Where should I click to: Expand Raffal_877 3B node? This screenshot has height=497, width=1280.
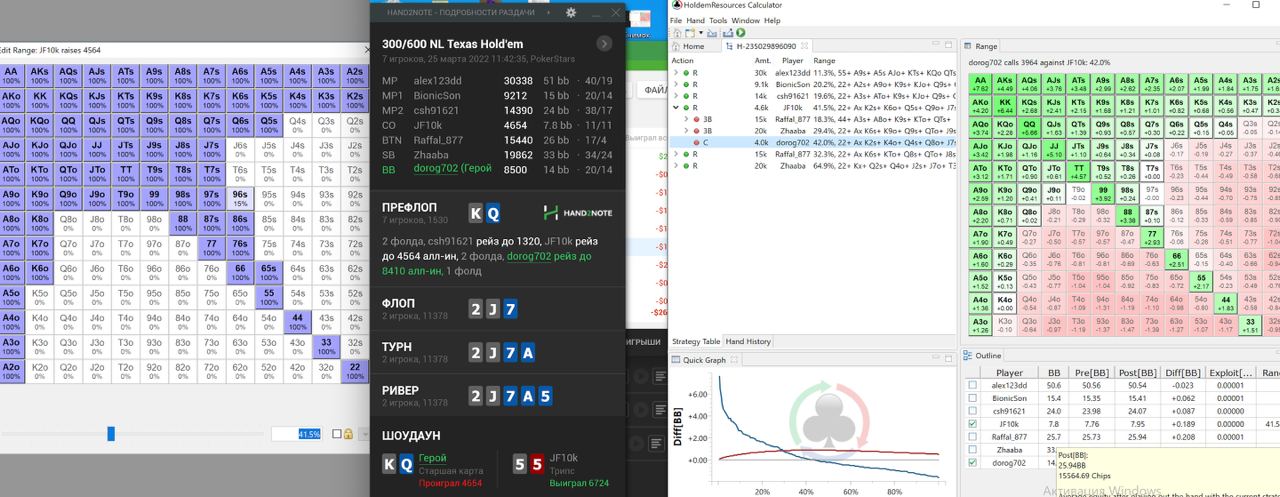pyautogui.click(x=686, y=119)
